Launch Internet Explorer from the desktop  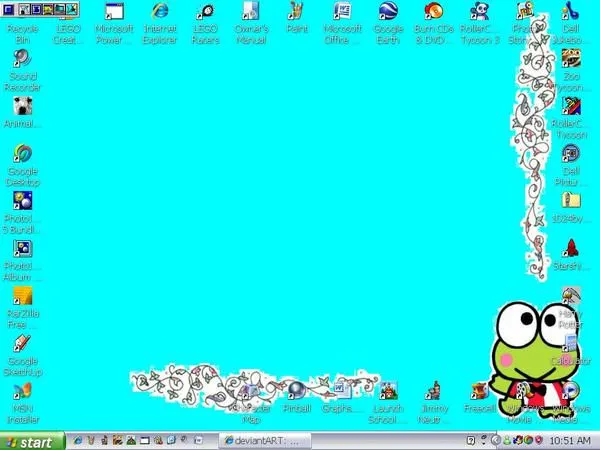[x=160, y=11]
